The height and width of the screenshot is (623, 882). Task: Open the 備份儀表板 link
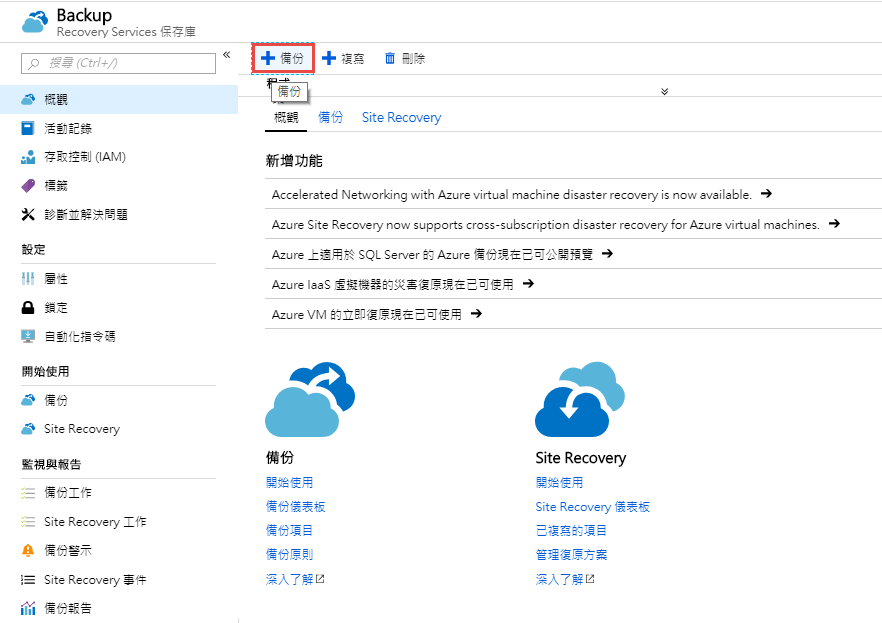(x=295, y=507)
